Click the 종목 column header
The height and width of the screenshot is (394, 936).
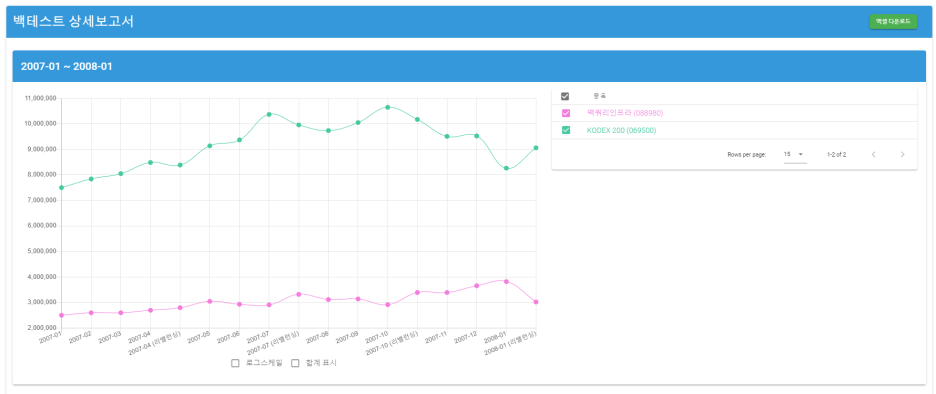pyautogui.click(x=599, y=96)
